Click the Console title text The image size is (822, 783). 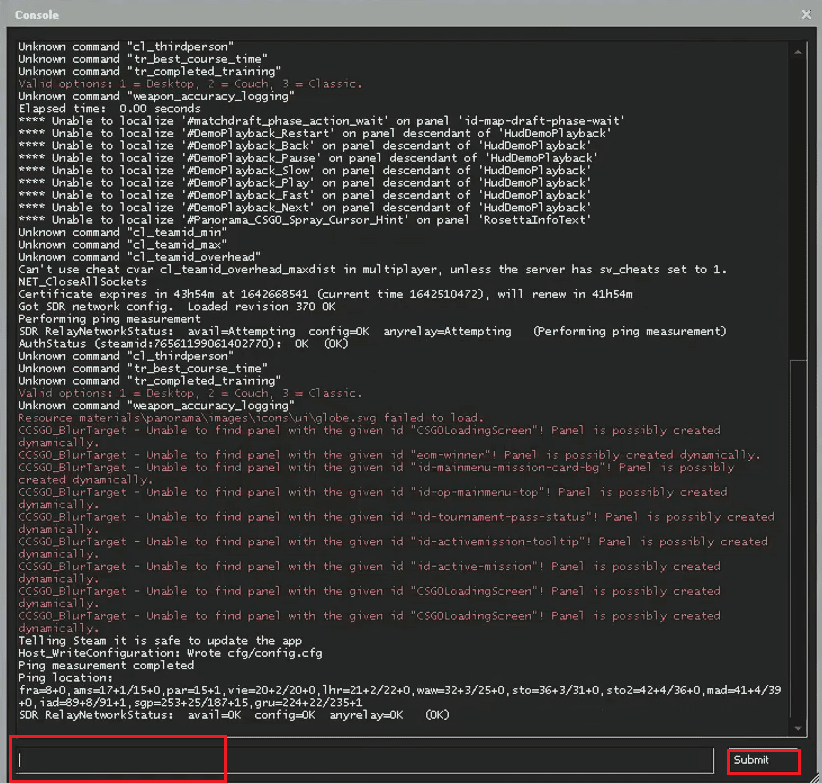[x=37, y=15]
